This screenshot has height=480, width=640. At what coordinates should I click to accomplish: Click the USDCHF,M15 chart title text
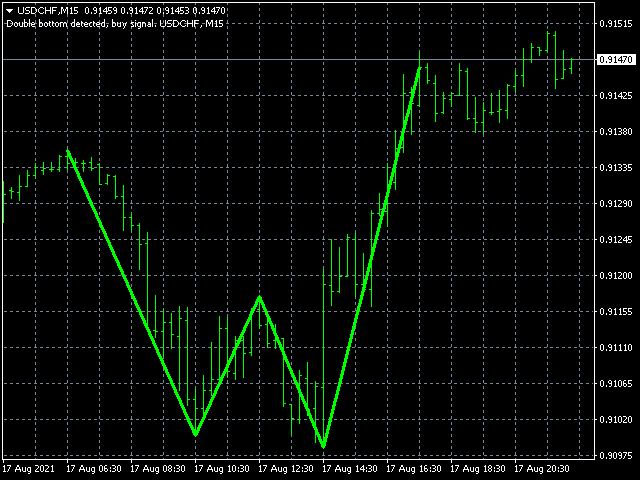(x=48, y=11)
